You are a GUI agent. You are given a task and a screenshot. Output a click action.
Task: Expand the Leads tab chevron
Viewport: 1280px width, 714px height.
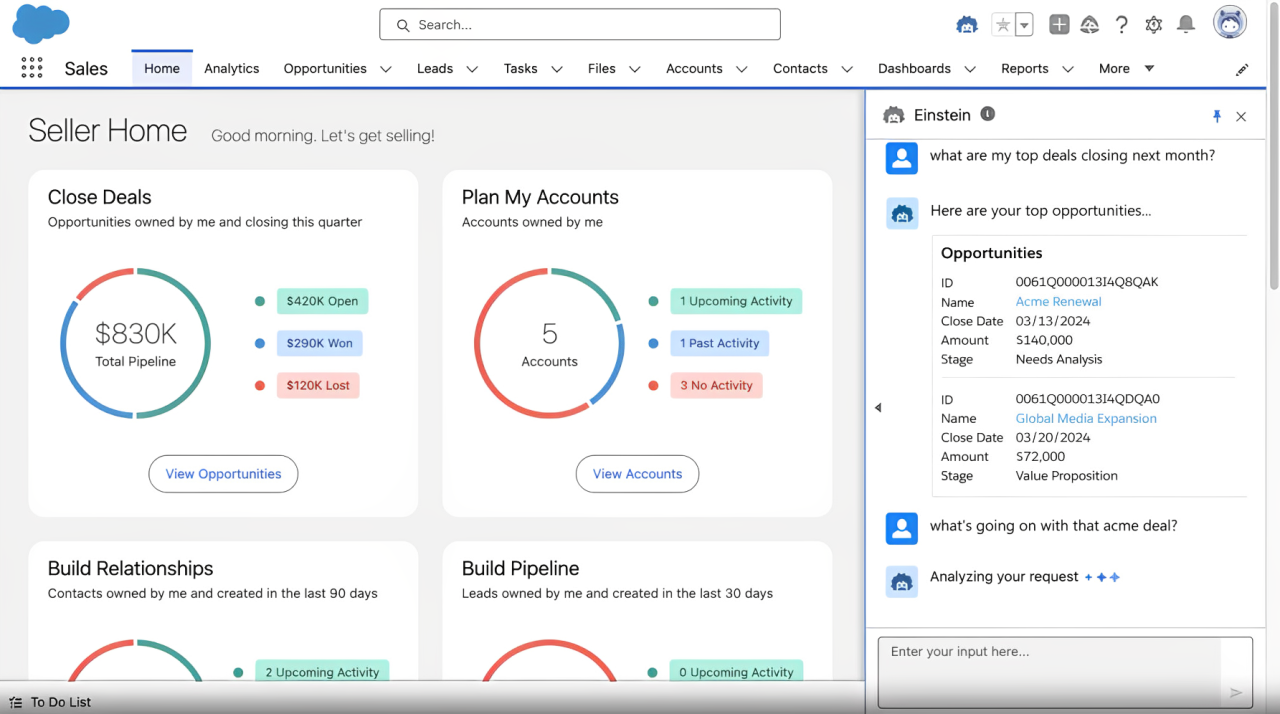[x=472, y=69]
